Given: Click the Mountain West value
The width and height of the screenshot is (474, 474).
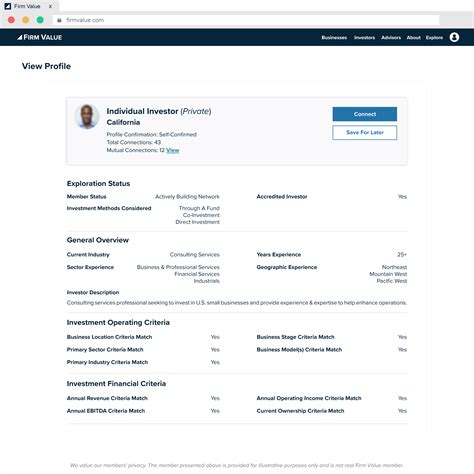Looking at the screenshot, I should point(388,274).
